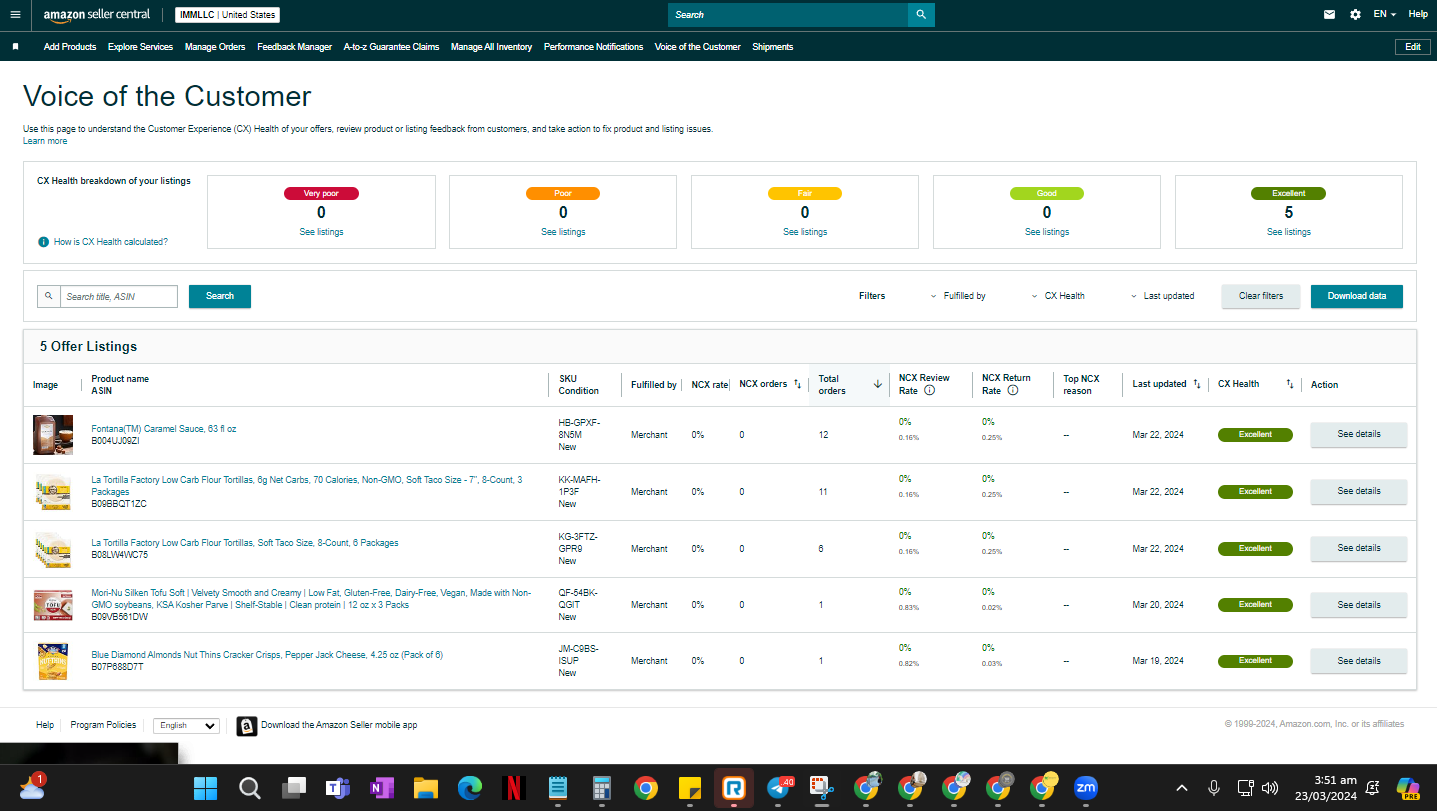Expand the Fulfilled by filter
The height and width of the screenshot is (811, 1437).
[x=957, y=296]
